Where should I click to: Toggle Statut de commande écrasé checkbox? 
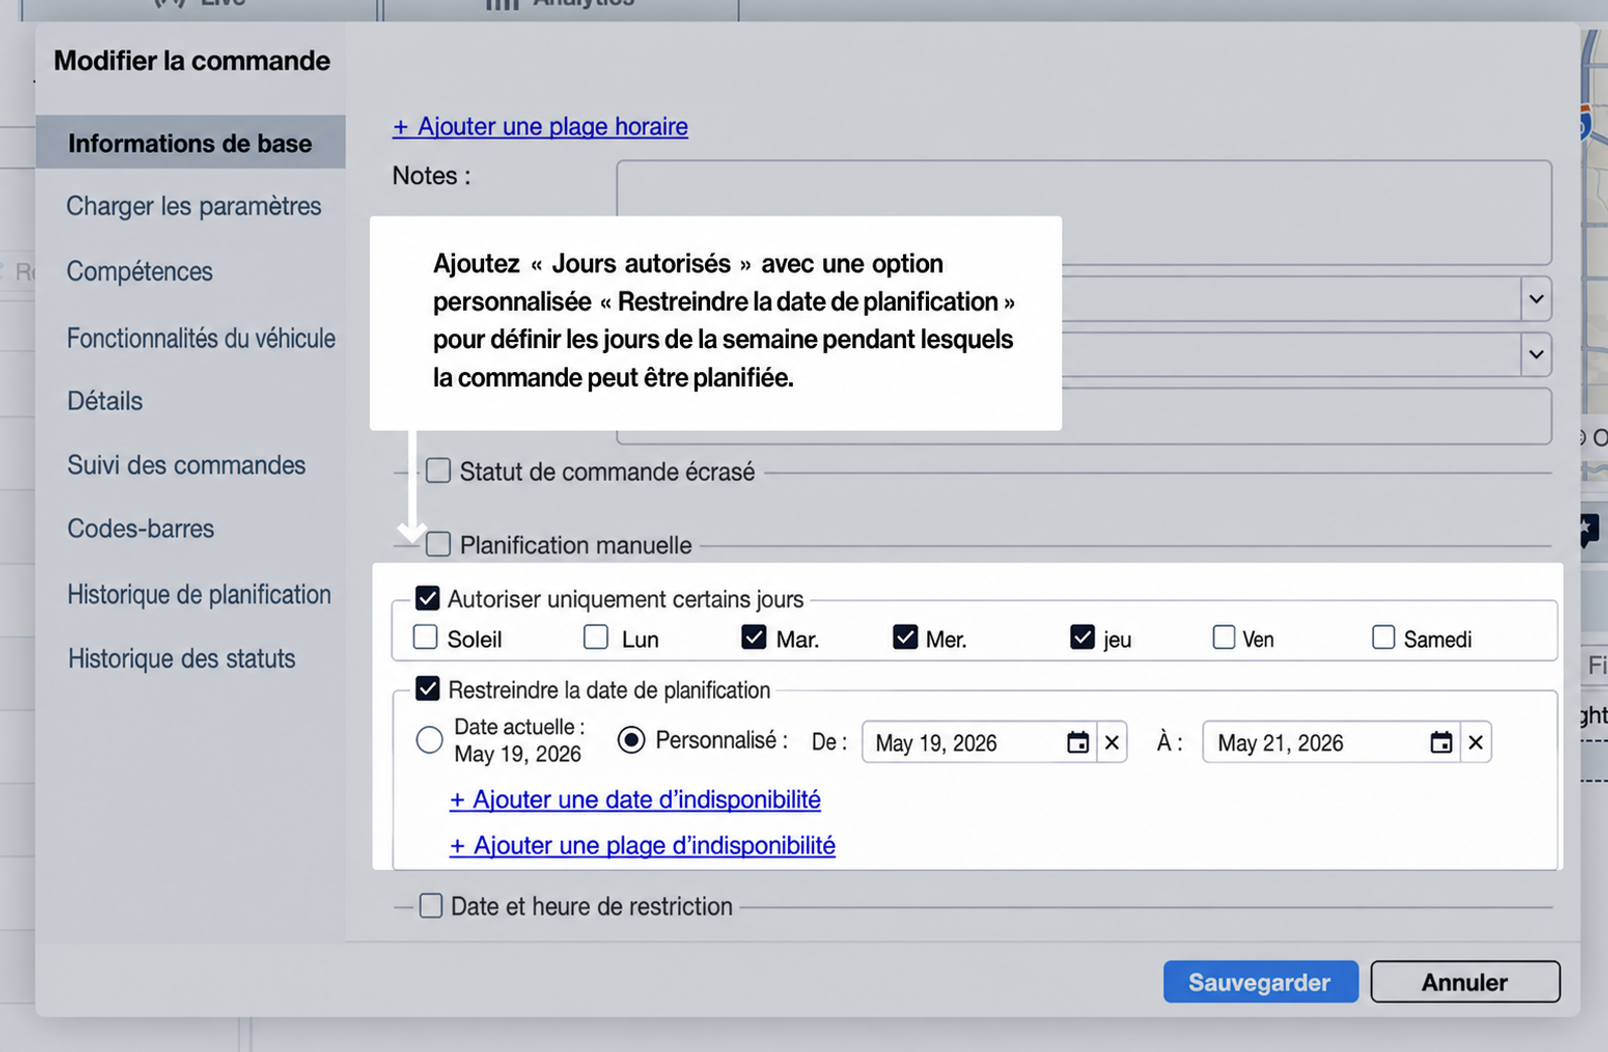[438, 471]
